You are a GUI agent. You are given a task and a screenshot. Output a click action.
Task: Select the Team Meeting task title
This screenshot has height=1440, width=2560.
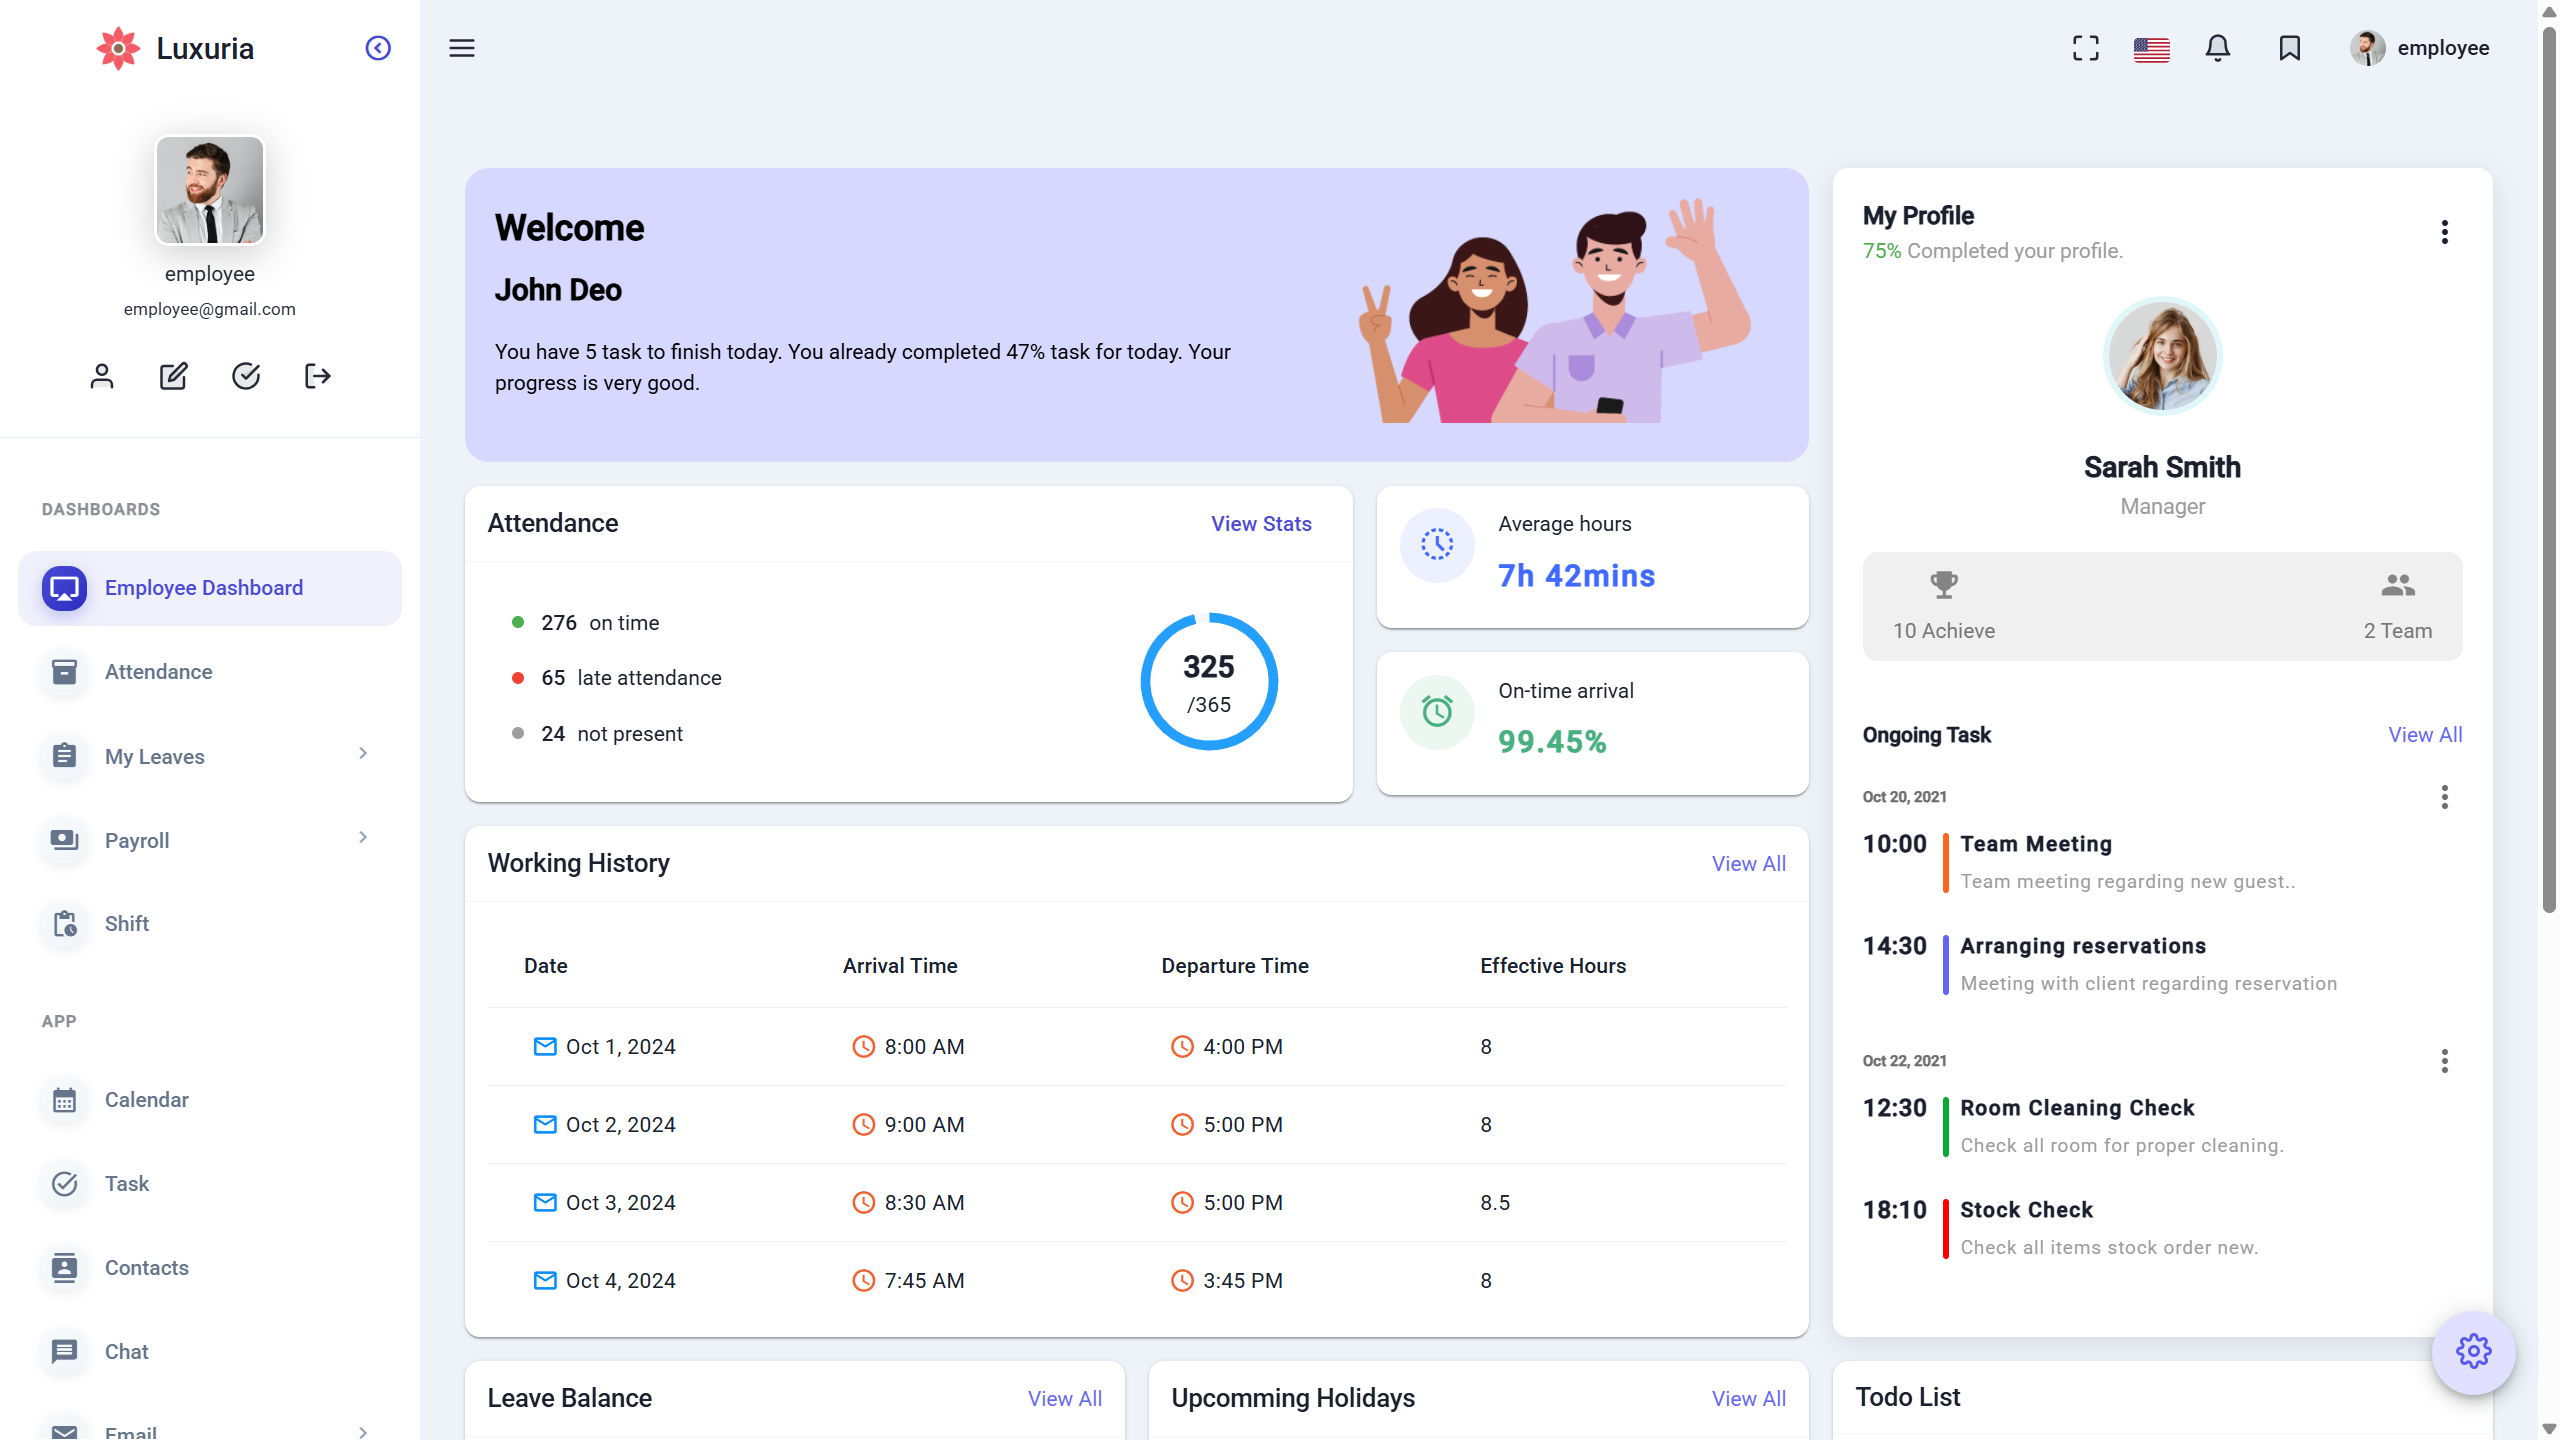click(2036, 844)
